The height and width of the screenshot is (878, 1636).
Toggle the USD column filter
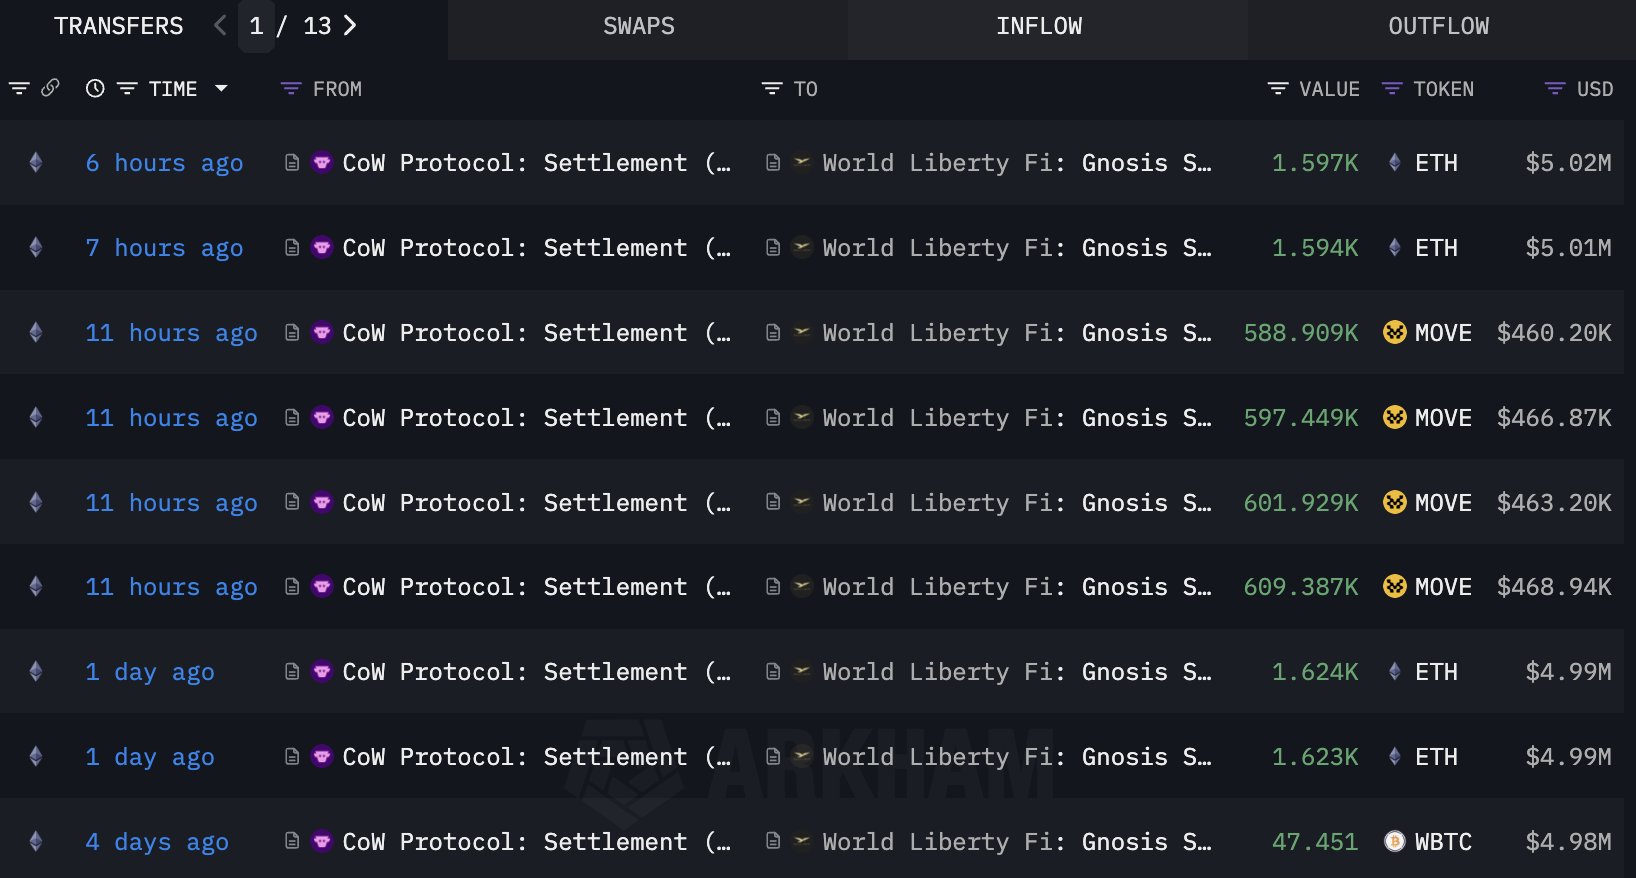pos(1555,89)
